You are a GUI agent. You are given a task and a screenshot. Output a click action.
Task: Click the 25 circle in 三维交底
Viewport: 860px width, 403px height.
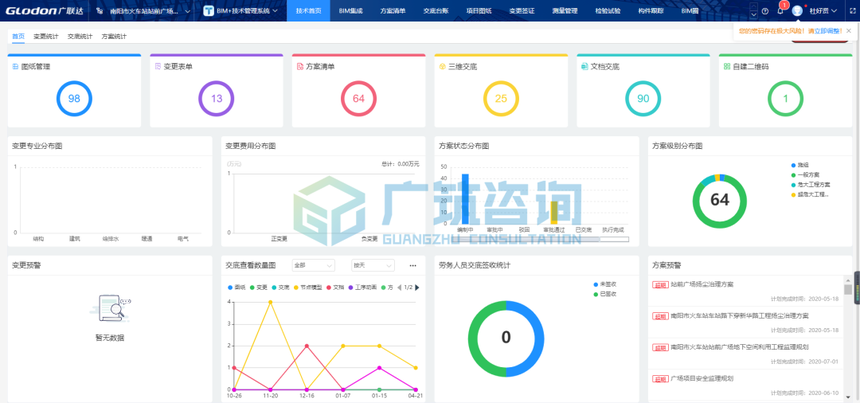tap(501, 99)
